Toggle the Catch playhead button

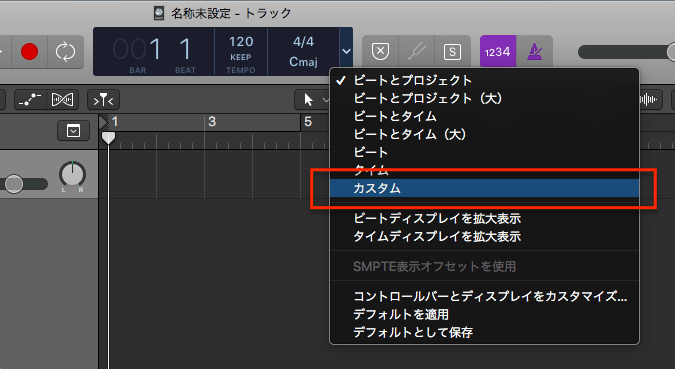103,100
